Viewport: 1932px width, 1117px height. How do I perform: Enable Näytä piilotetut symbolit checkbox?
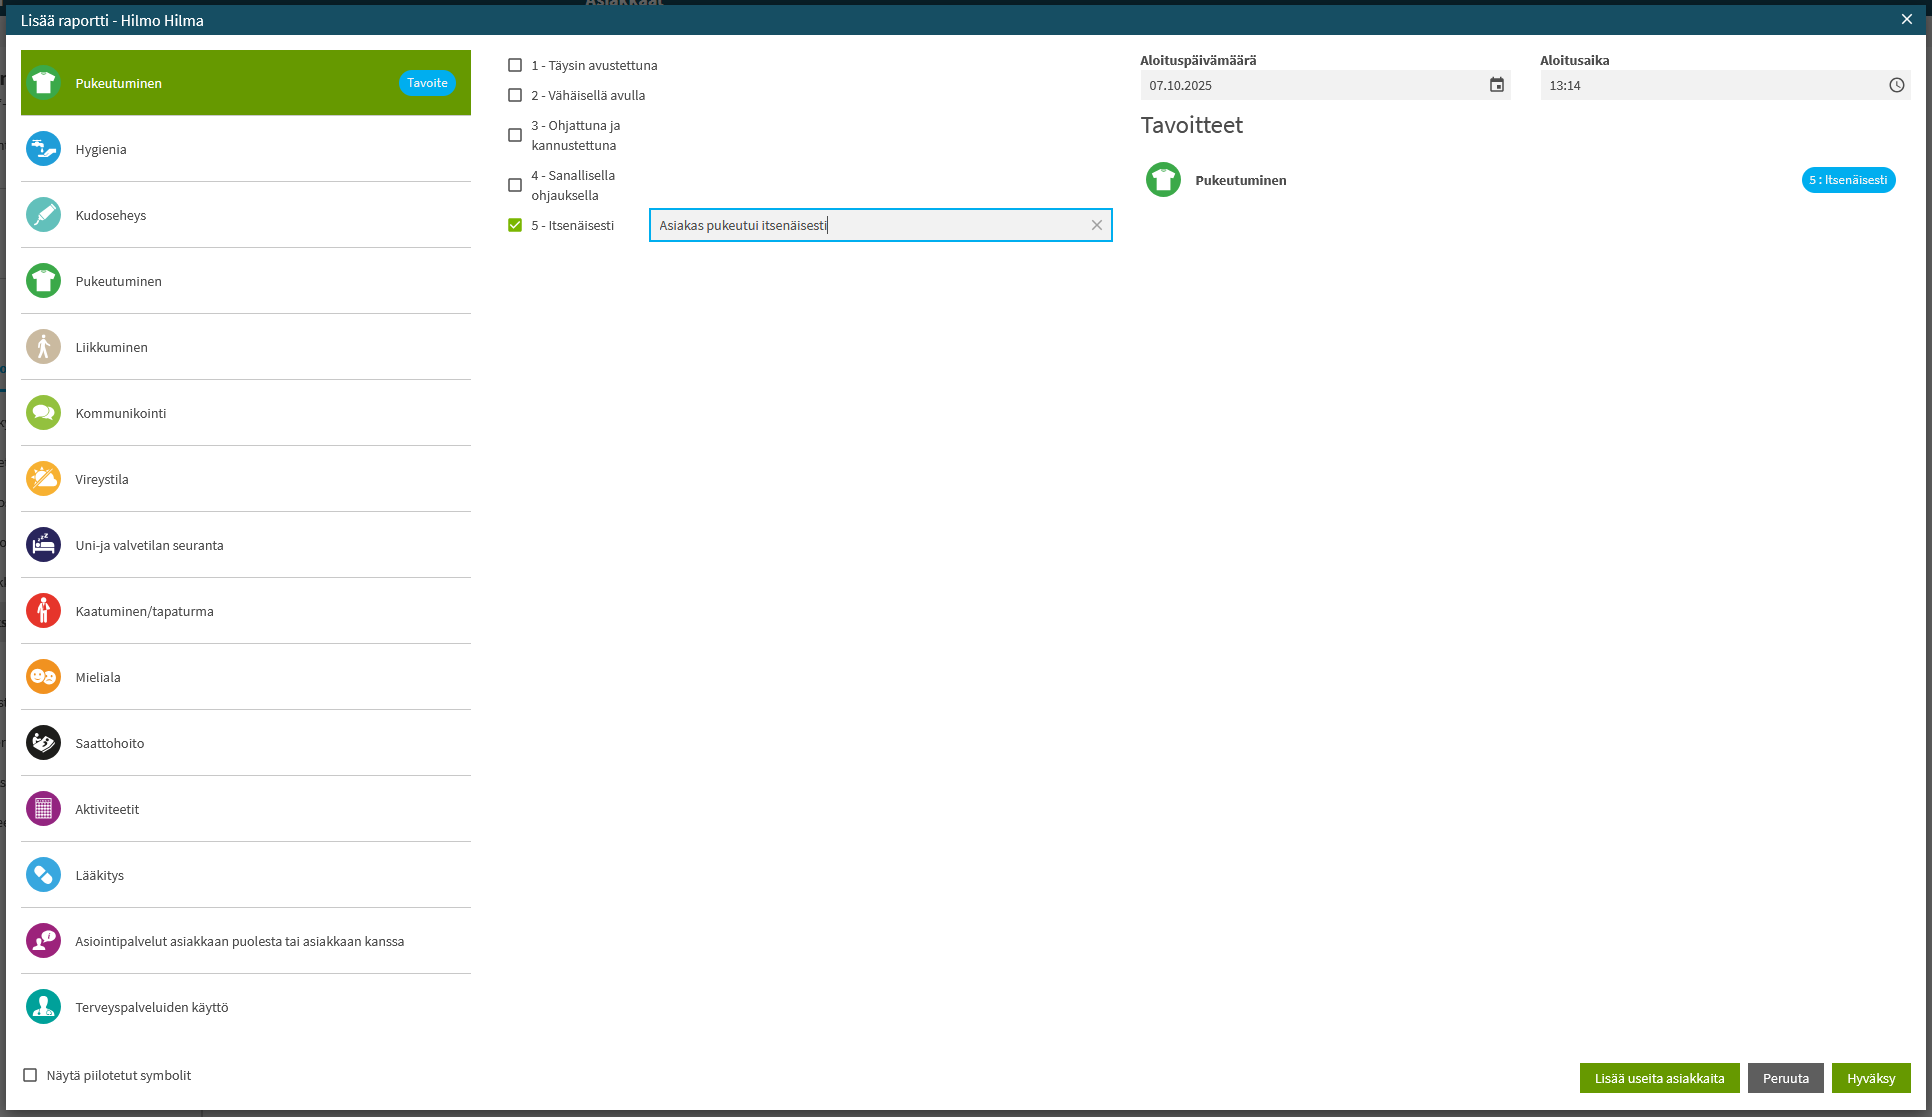pos(30,1075)
